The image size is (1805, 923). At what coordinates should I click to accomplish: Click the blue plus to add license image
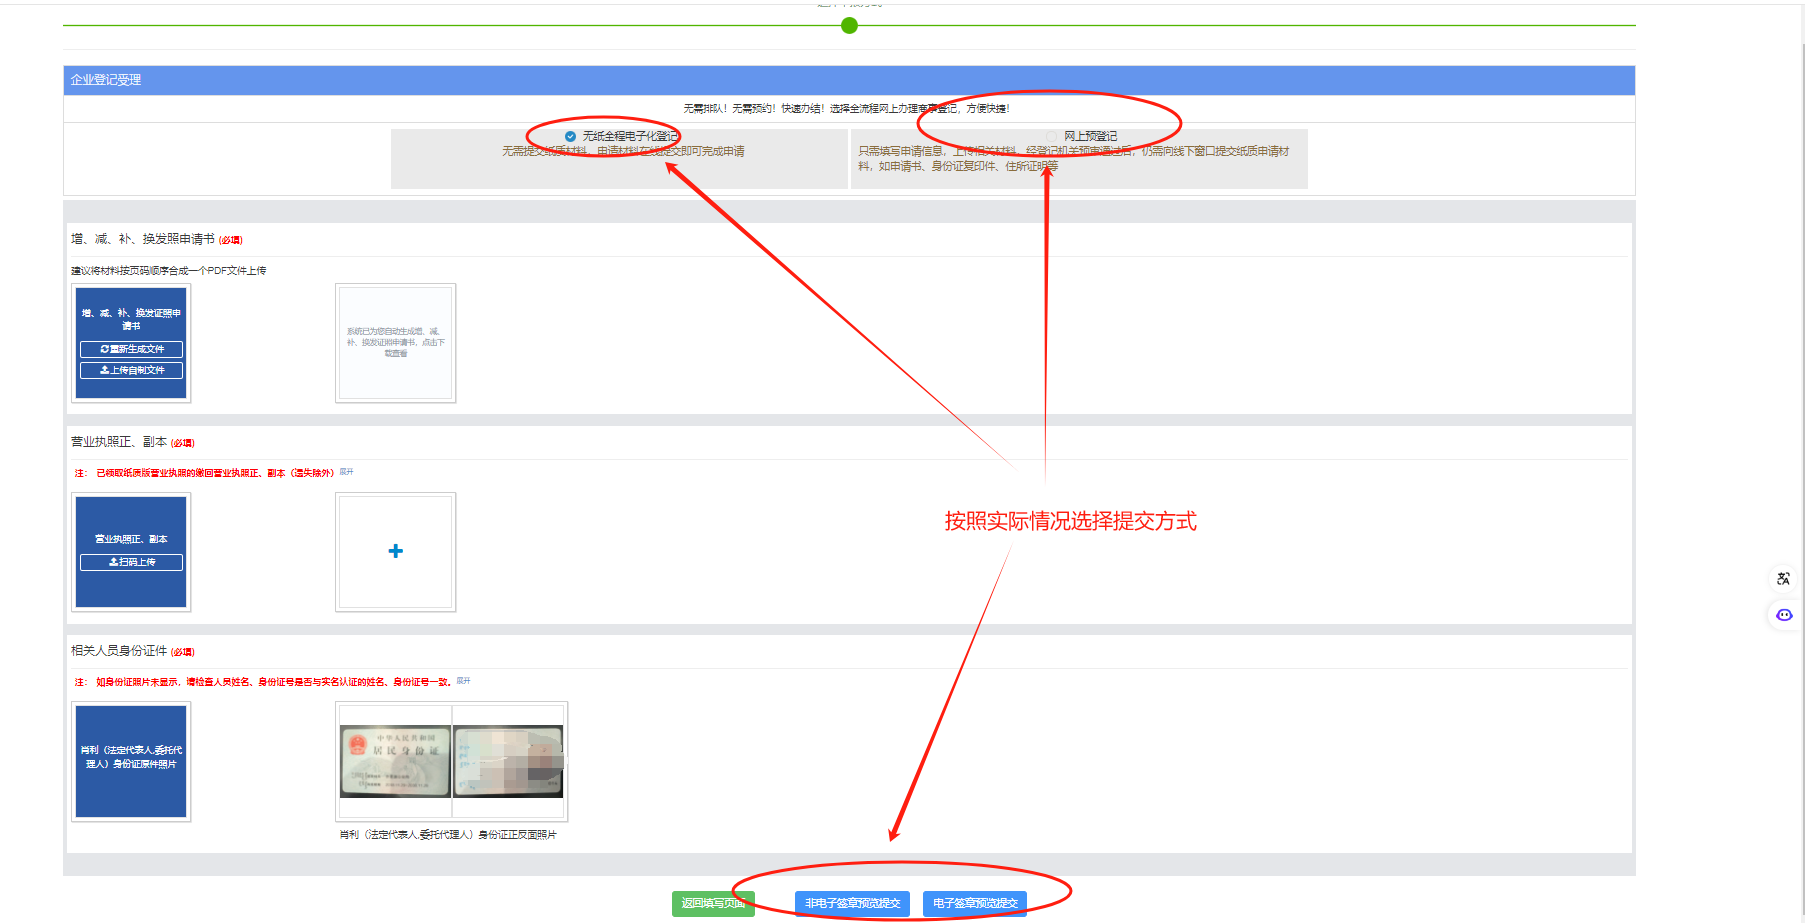pos(395,551)
